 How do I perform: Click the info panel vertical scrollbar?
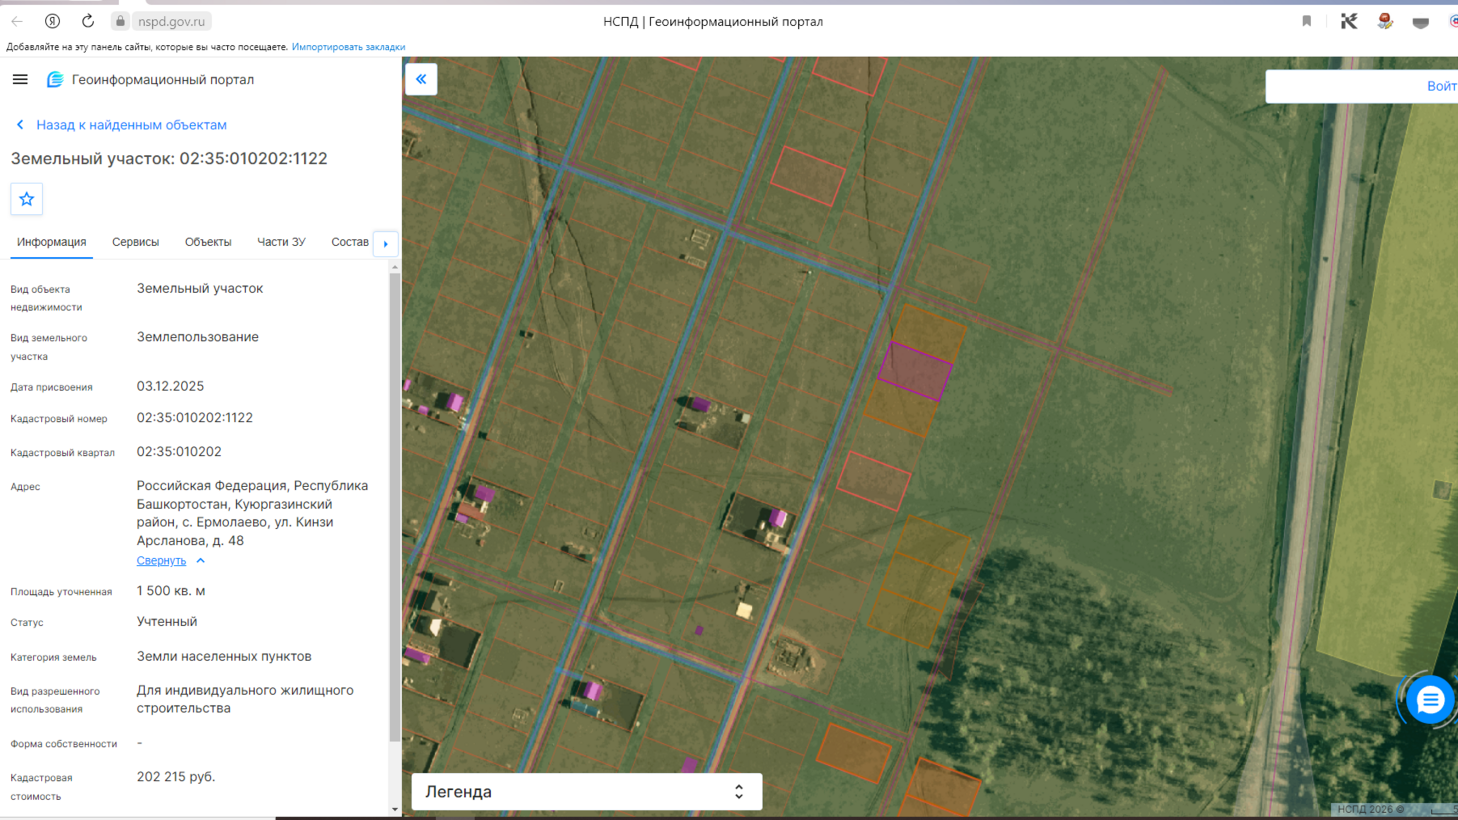point(395,505)
